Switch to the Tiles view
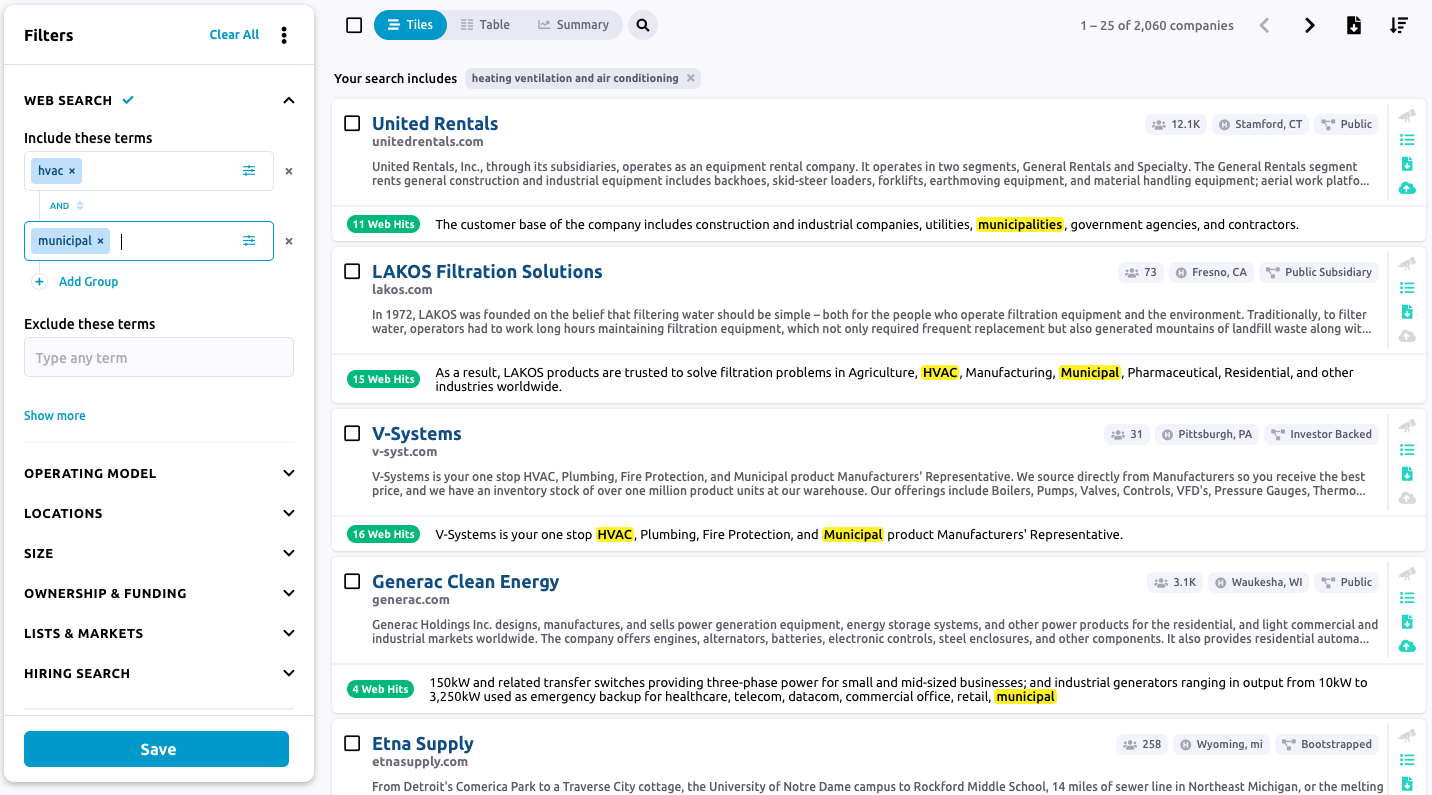1432x795 pixels. 410,25
